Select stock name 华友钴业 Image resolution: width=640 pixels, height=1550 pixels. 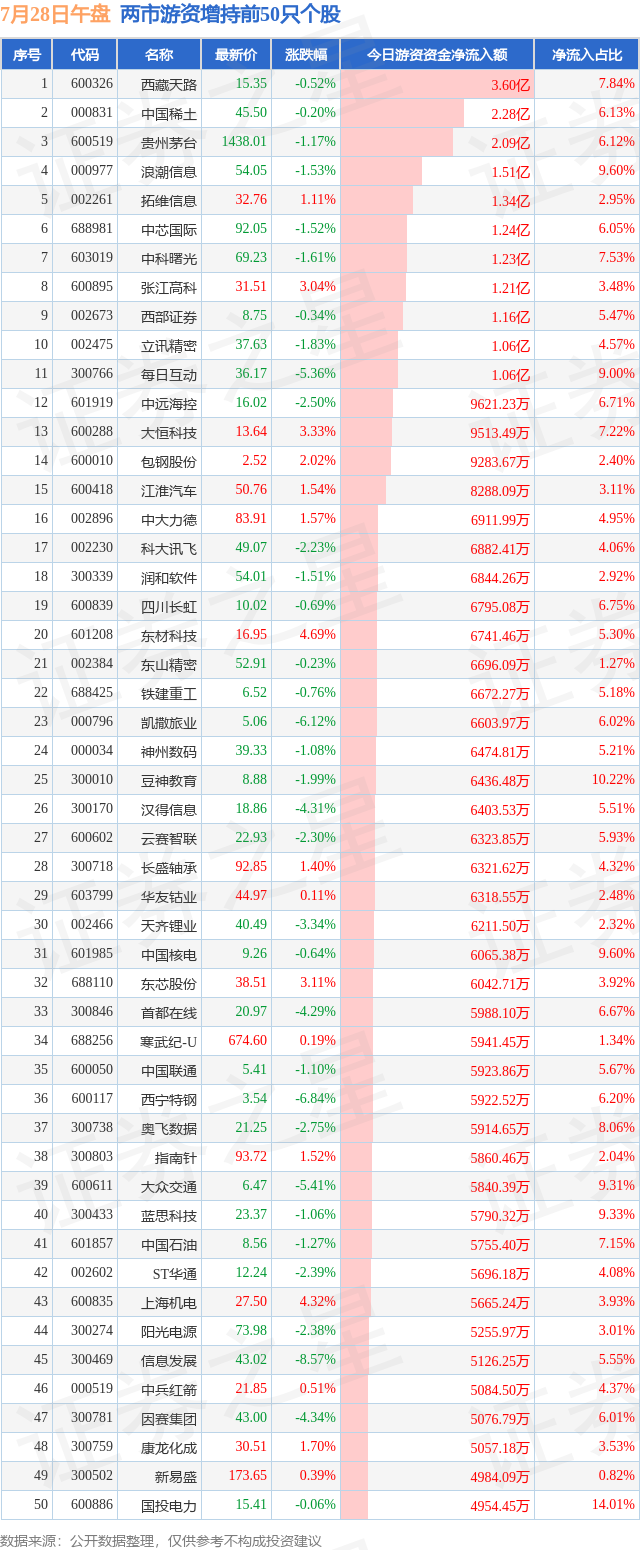169,897
